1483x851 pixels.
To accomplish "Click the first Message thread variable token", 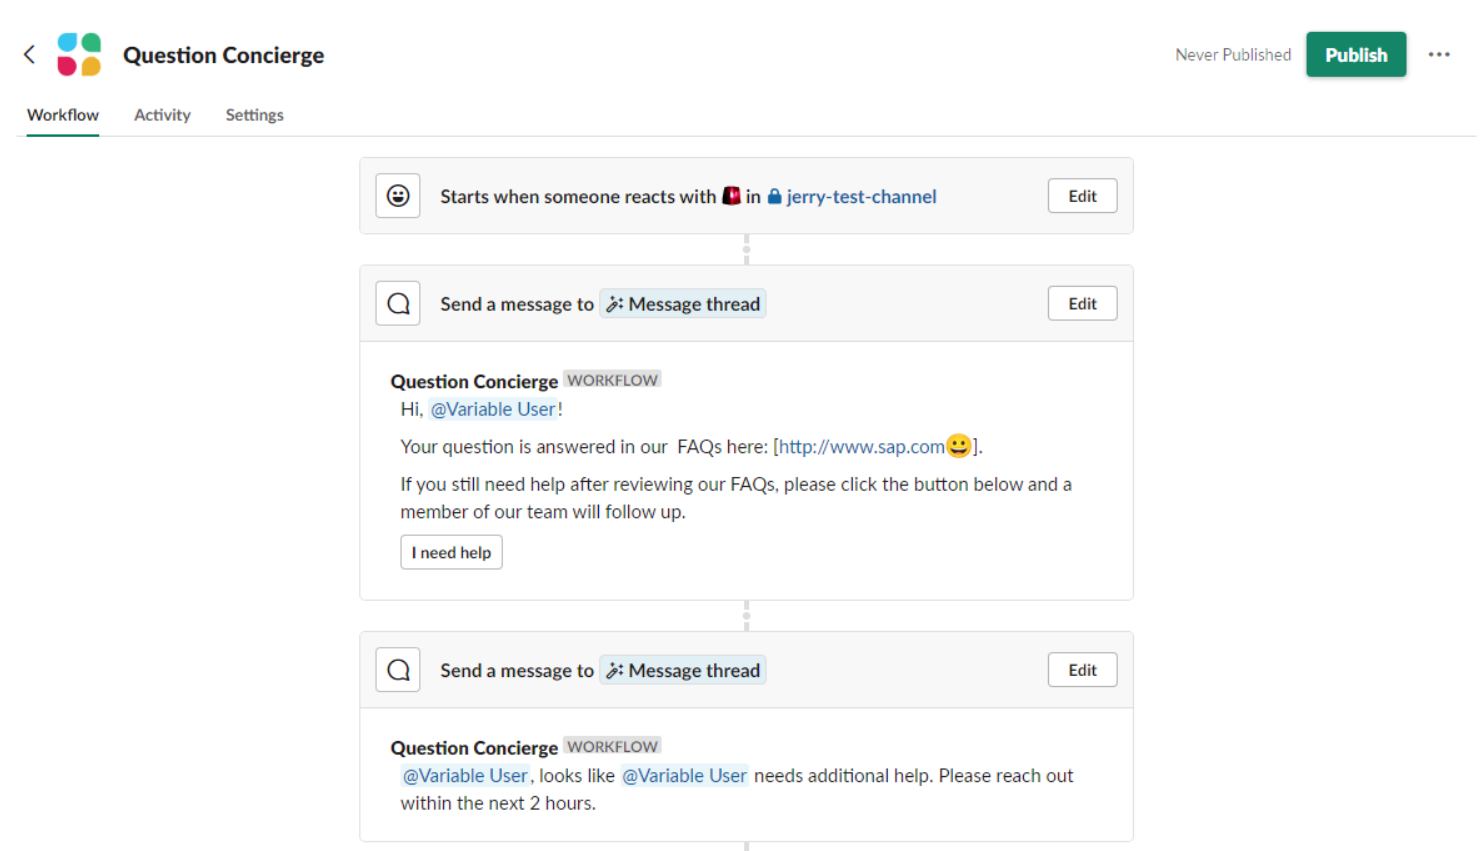I will pyautogui.click(x=683, y=304).
